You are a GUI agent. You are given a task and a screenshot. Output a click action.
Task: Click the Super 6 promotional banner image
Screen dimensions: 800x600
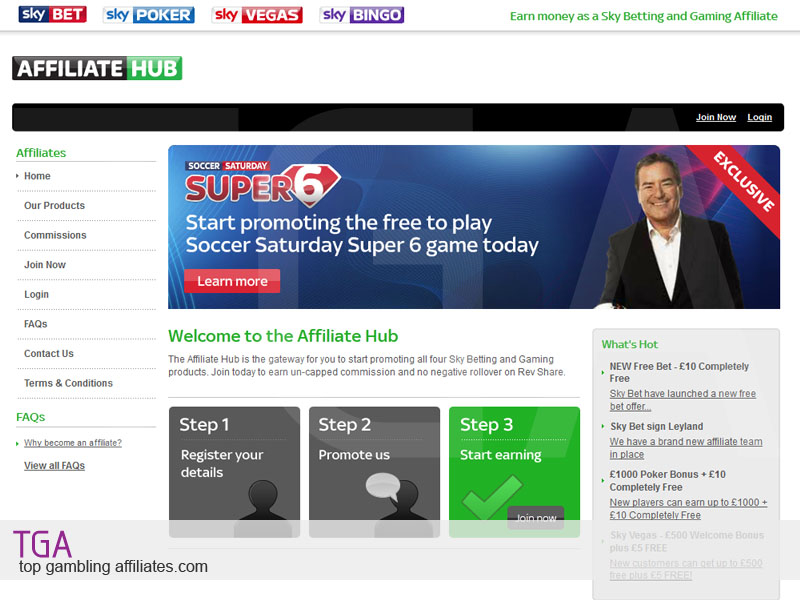474,227
